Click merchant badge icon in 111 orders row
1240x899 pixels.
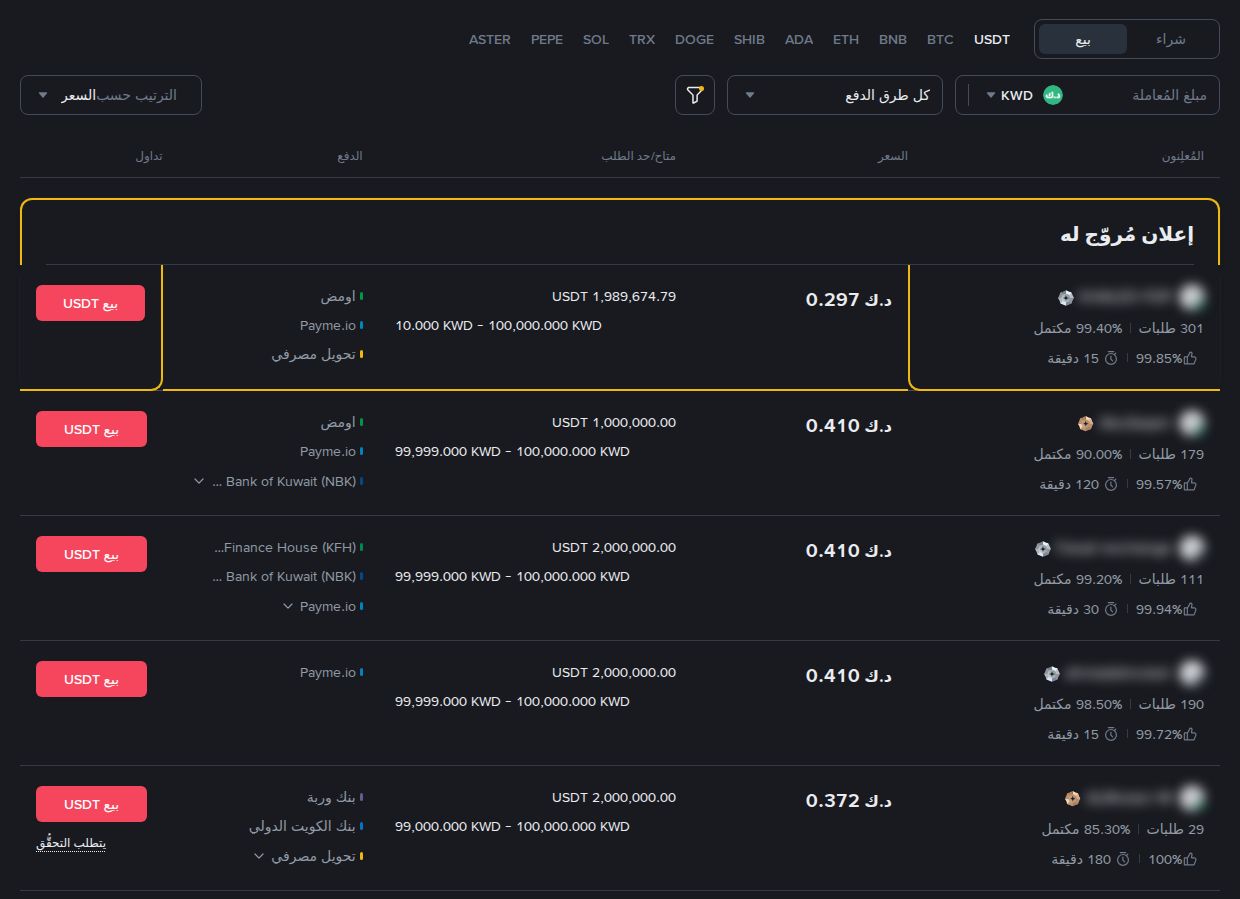(1043, 548)
